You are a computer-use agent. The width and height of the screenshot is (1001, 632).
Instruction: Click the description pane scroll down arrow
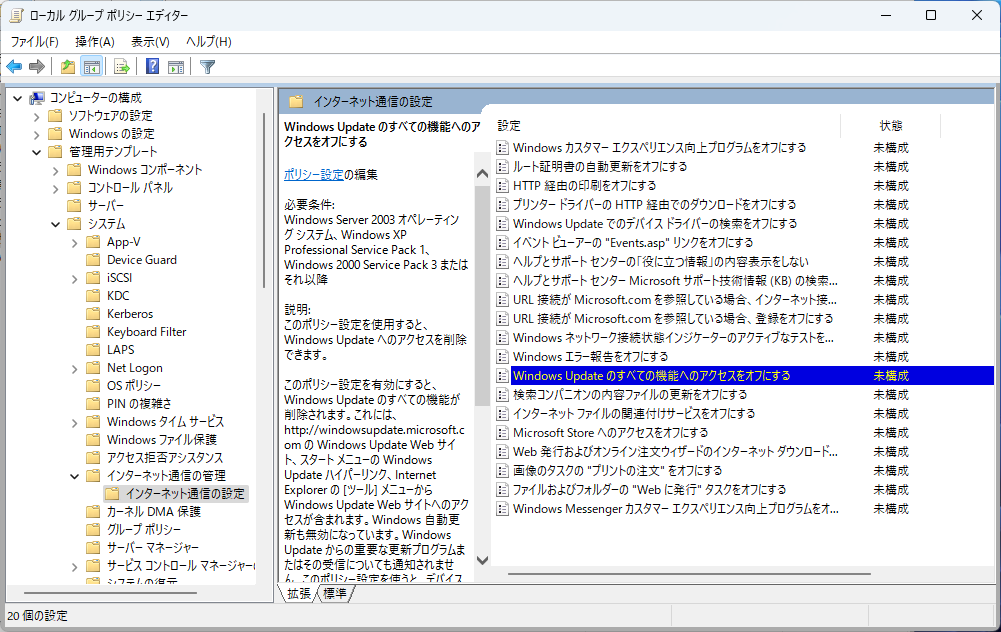point(482,561)
